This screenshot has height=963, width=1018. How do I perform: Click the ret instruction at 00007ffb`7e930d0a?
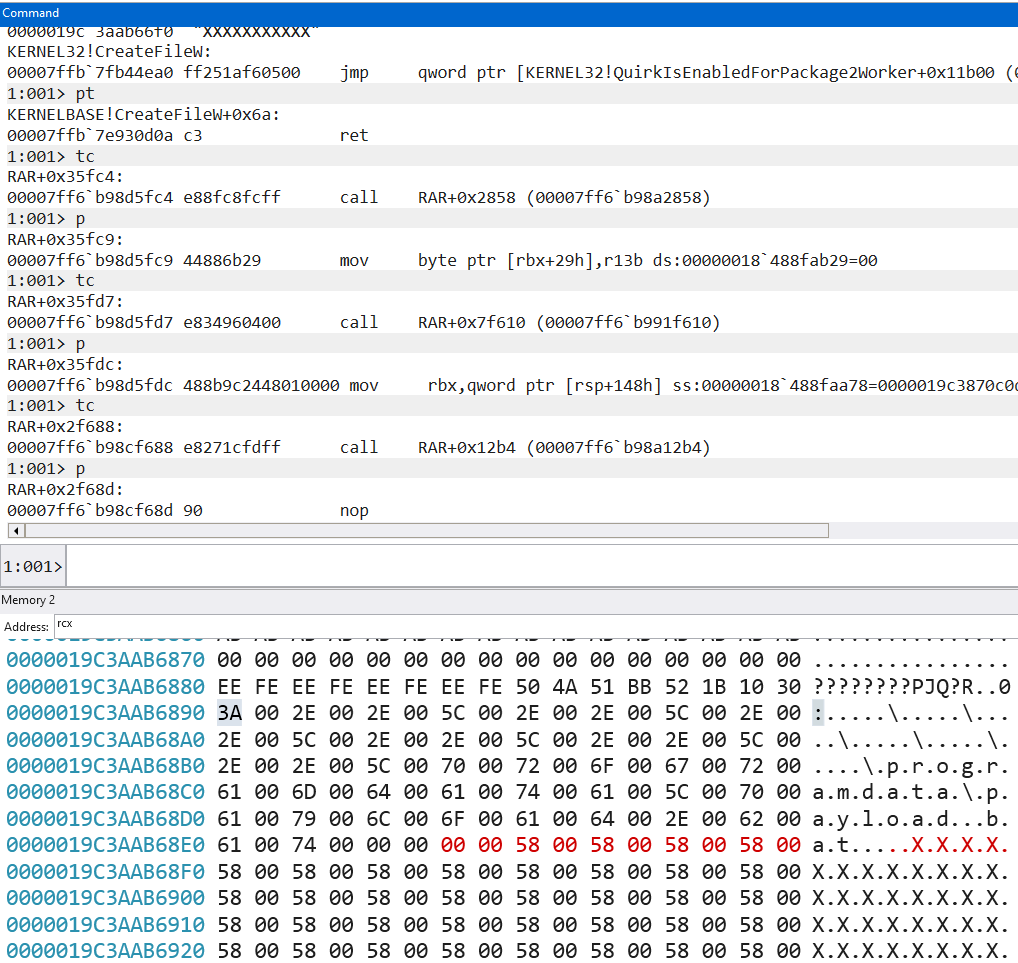pyautogui.click(x=188, y=135)
